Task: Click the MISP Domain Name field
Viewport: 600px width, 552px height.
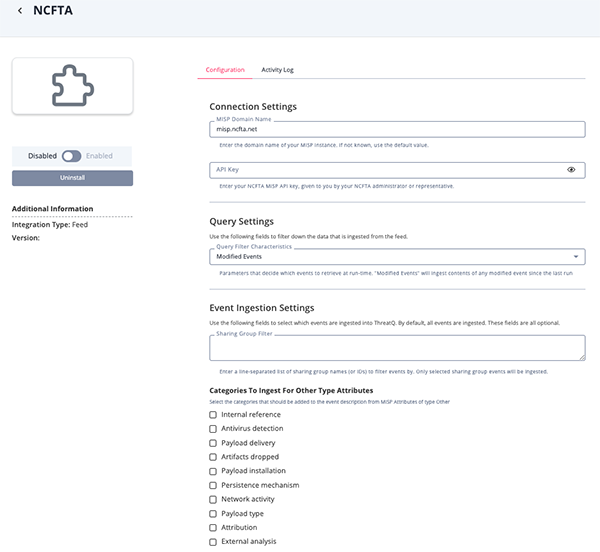Action: [397, 129]
